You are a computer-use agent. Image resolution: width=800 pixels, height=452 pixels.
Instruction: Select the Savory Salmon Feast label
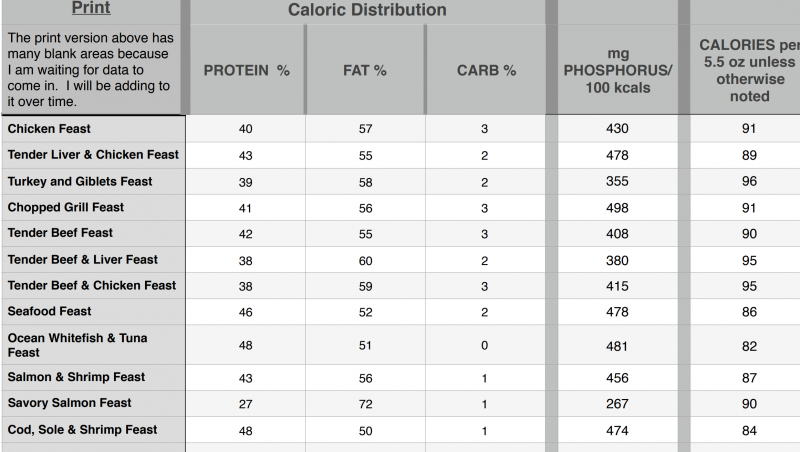69,403
